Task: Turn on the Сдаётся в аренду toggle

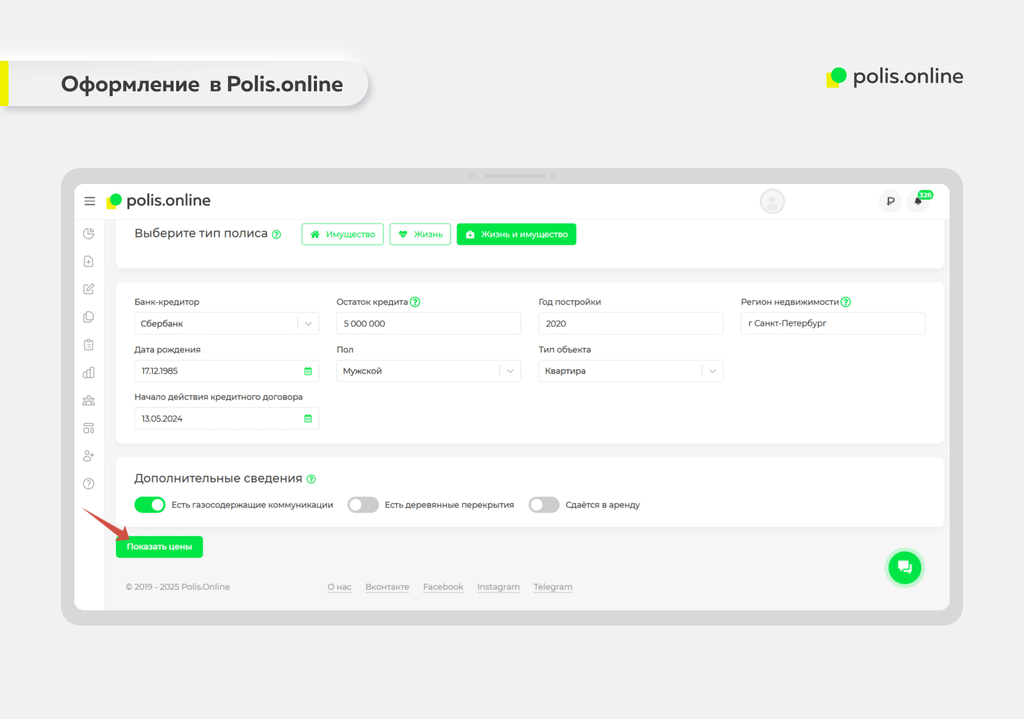Action: (544, 505)
